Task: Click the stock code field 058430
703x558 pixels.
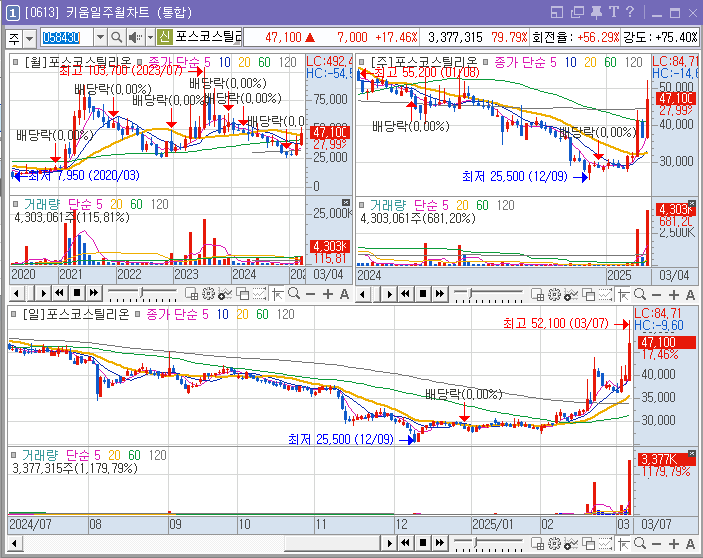Action: [x=67, y=37]
